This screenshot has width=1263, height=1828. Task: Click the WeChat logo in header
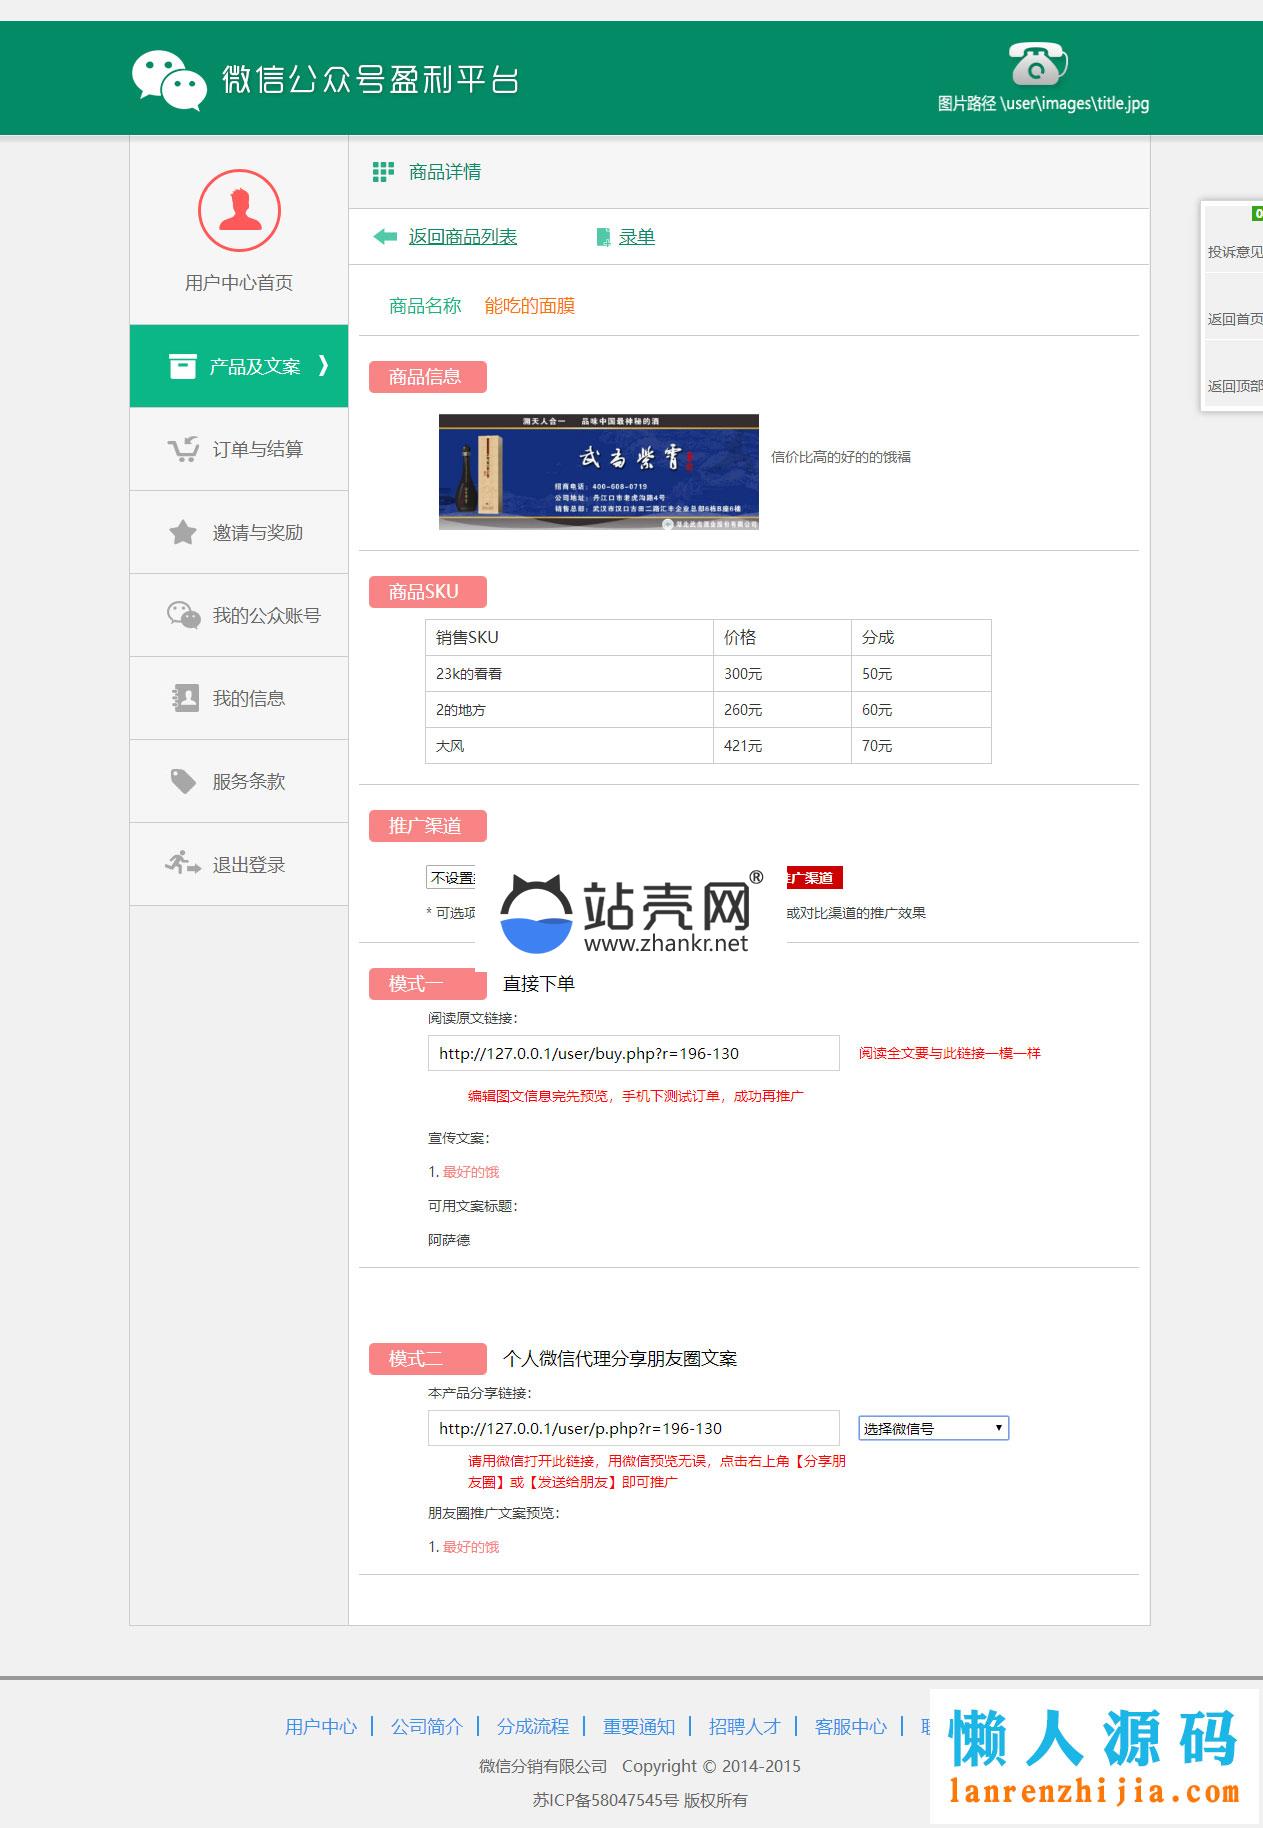tap(169, 79)
